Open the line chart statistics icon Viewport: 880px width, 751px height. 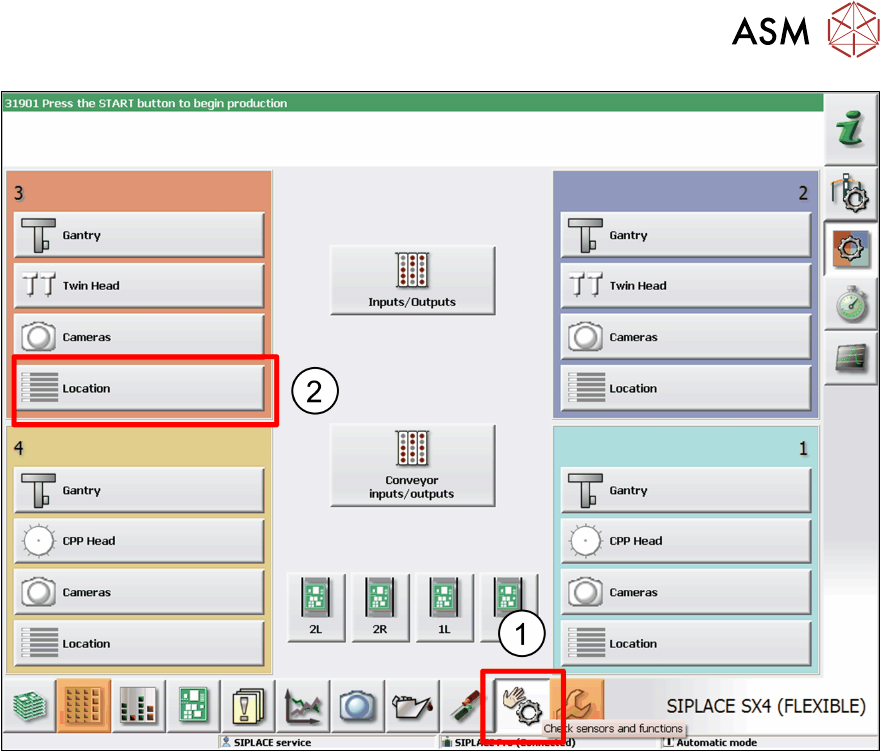coord(303,704)
